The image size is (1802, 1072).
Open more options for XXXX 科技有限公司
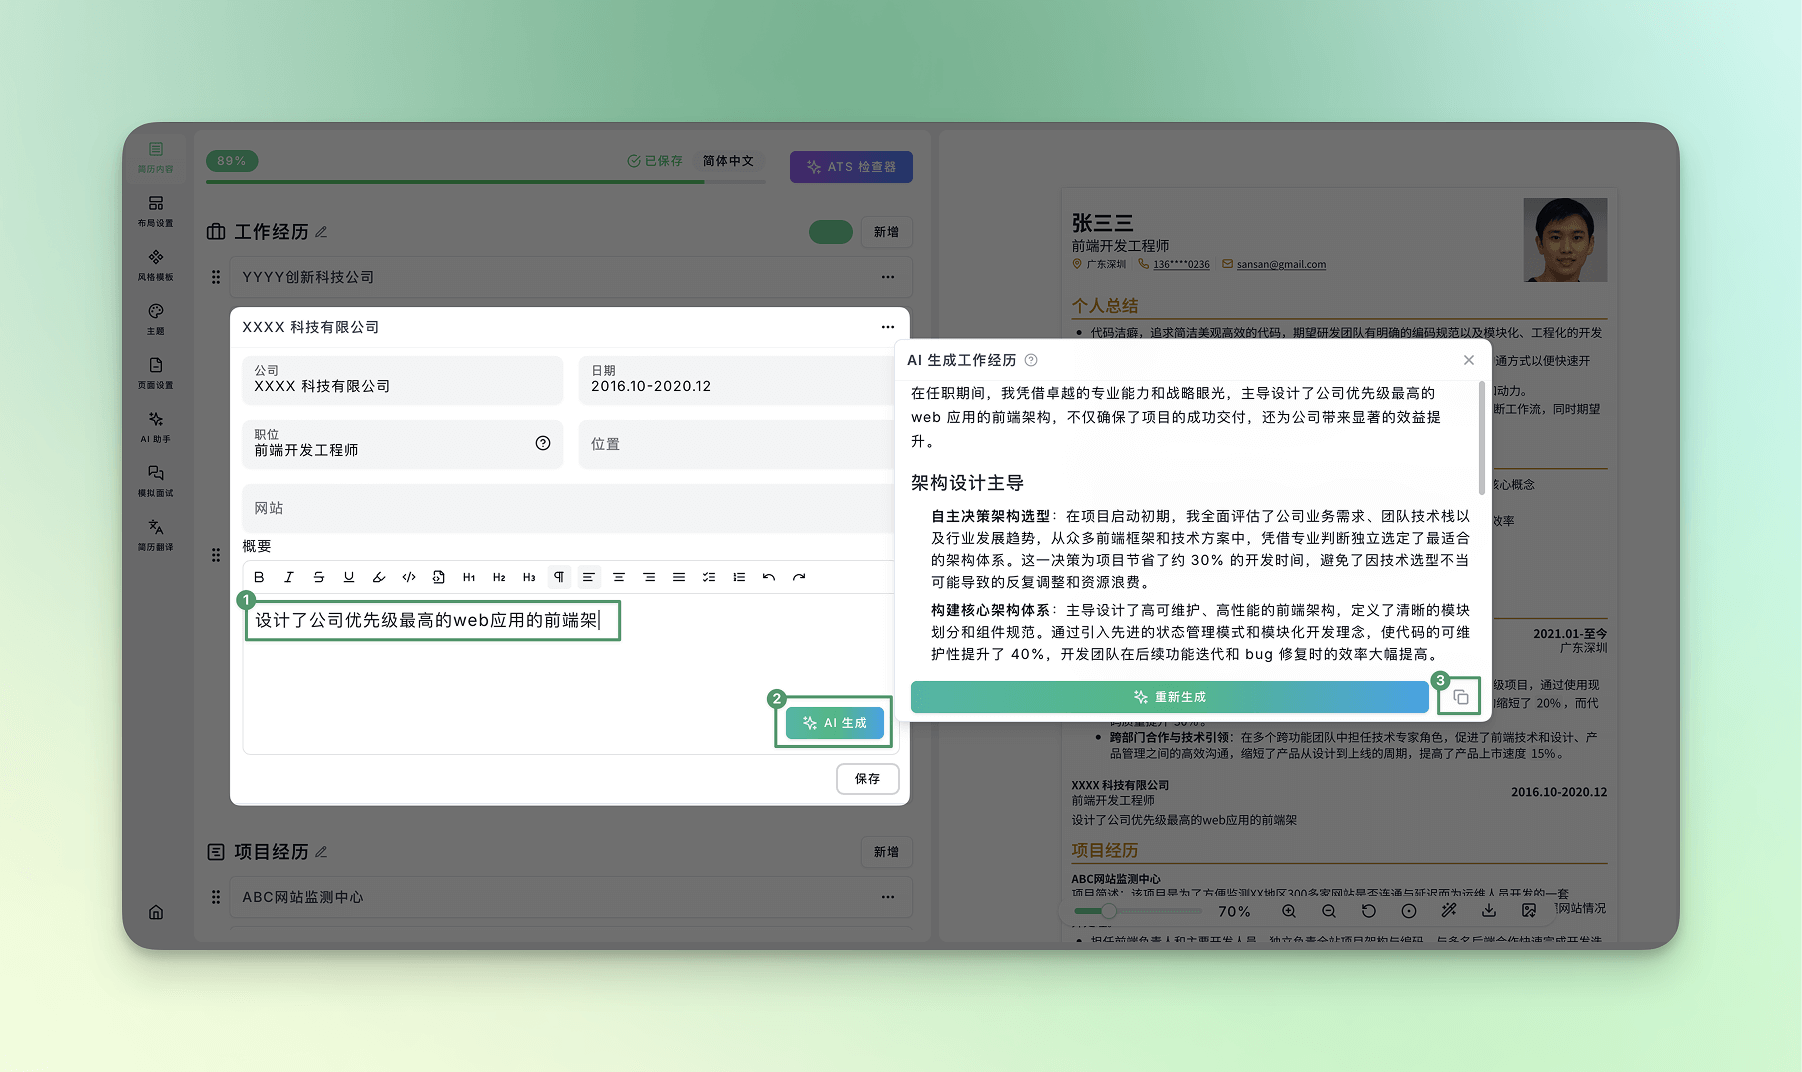[887, 327]
